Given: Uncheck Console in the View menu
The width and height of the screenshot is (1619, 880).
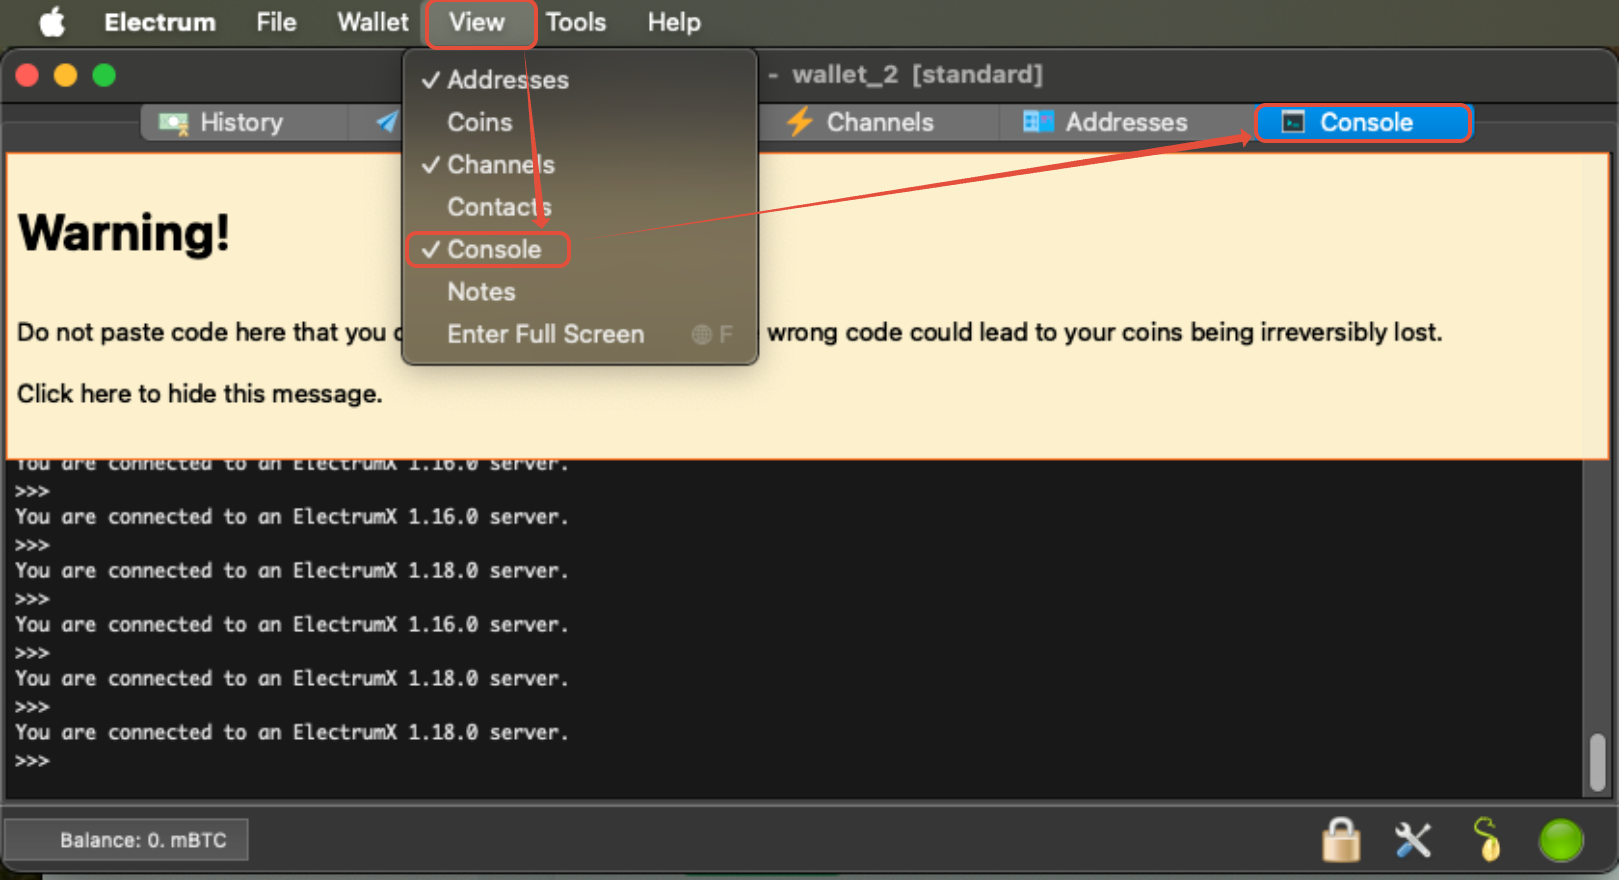Looking at the screenshot, I should coord(579,249).
